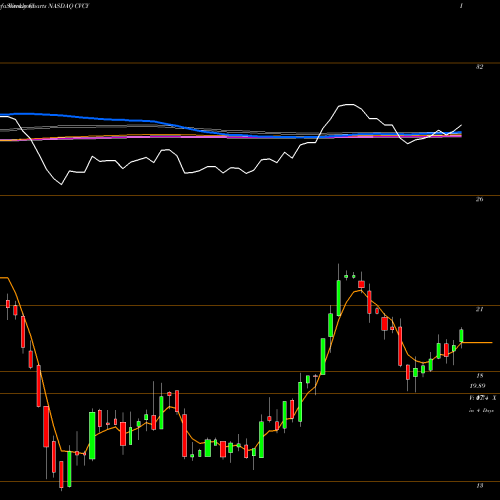This screenshot has width=500, height=500.
Task: Click the 26 price axis label
Action: click(x=479, y=199)
